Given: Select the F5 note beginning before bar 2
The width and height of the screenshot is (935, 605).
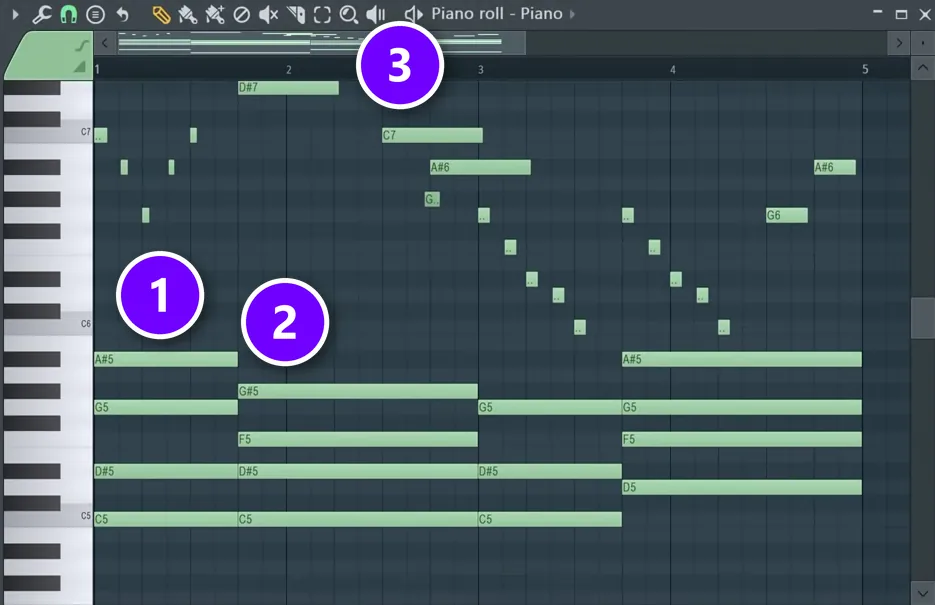Looking at the screenshot, I should (x=358, y=439).
